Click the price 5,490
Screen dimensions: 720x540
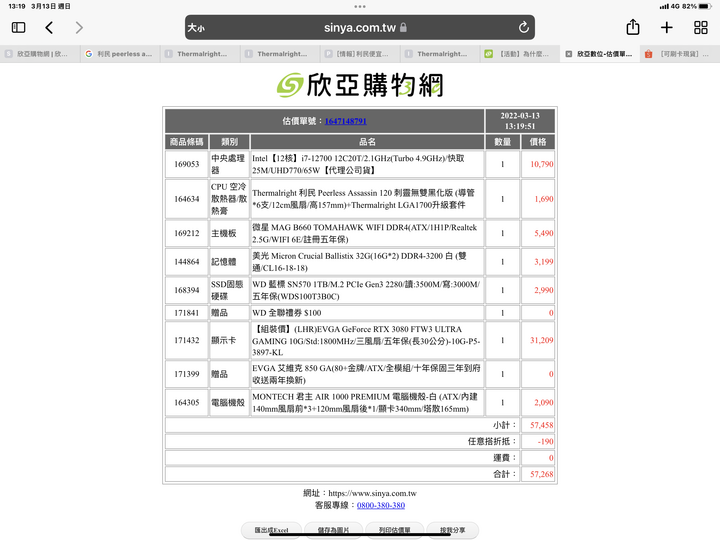coord(544,233)
